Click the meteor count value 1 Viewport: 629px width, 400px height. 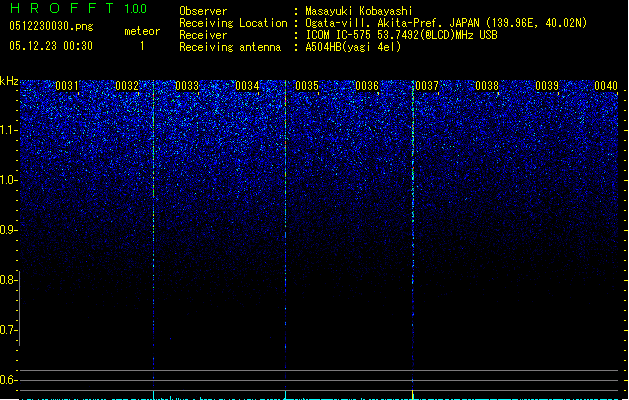click(x=142, y=46)
